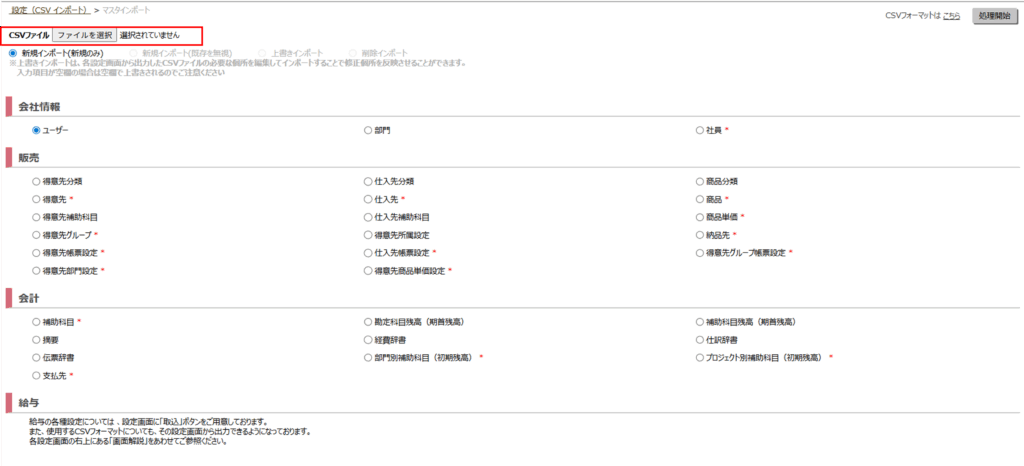The height and width of the screenshot is (466, 1024).
Task: Open the CSVフォーマット こちら link
Action: coord(951,17)
